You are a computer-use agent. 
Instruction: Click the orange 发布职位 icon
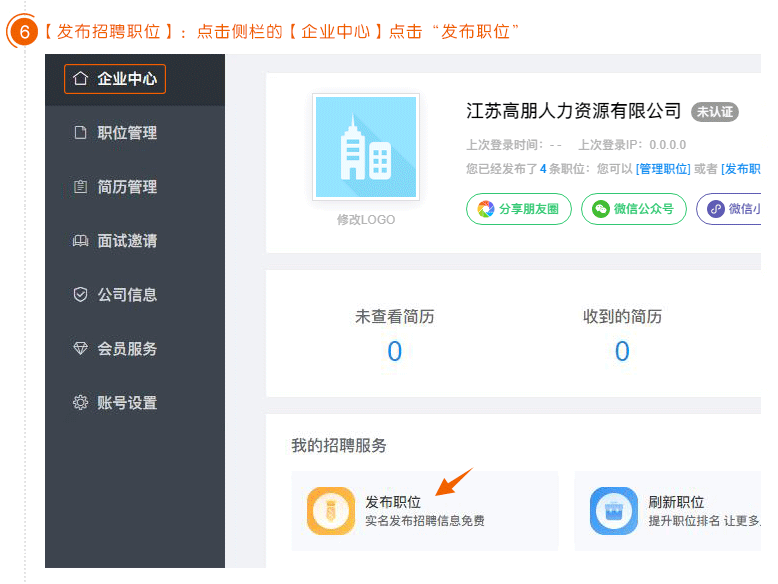(x=331, y=511)
